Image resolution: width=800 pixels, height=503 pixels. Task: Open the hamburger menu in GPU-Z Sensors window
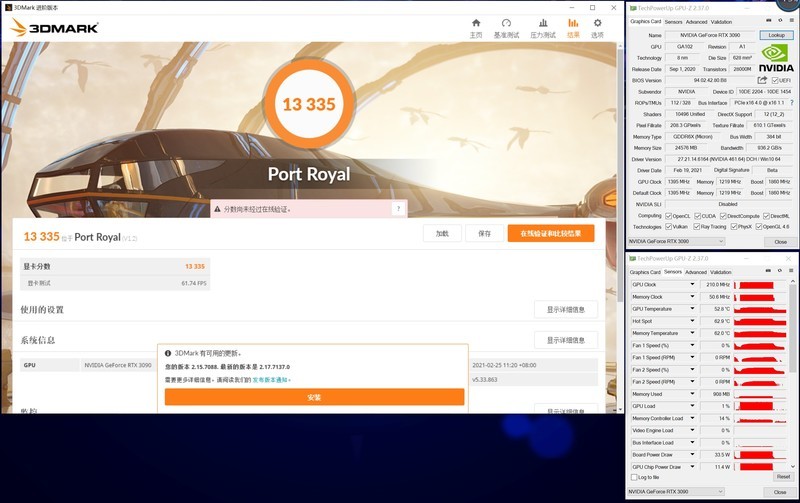click(791, 271)
